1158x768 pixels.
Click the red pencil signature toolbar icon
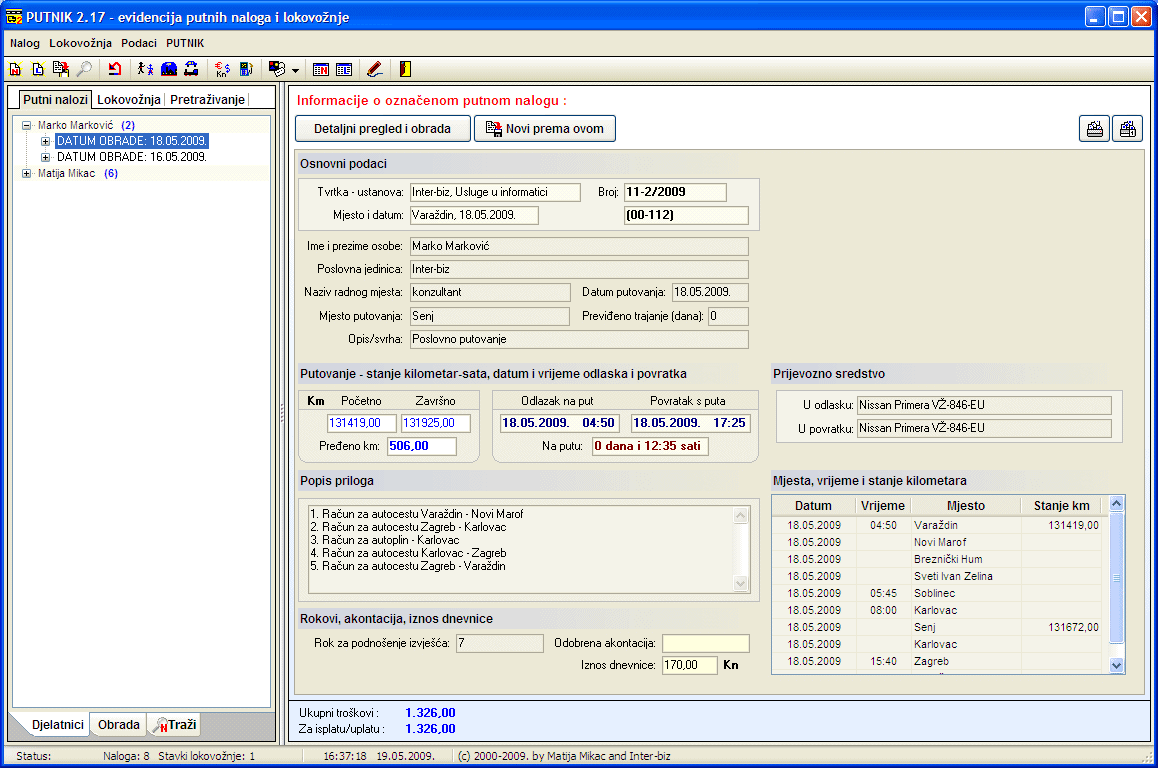[374, 70]
